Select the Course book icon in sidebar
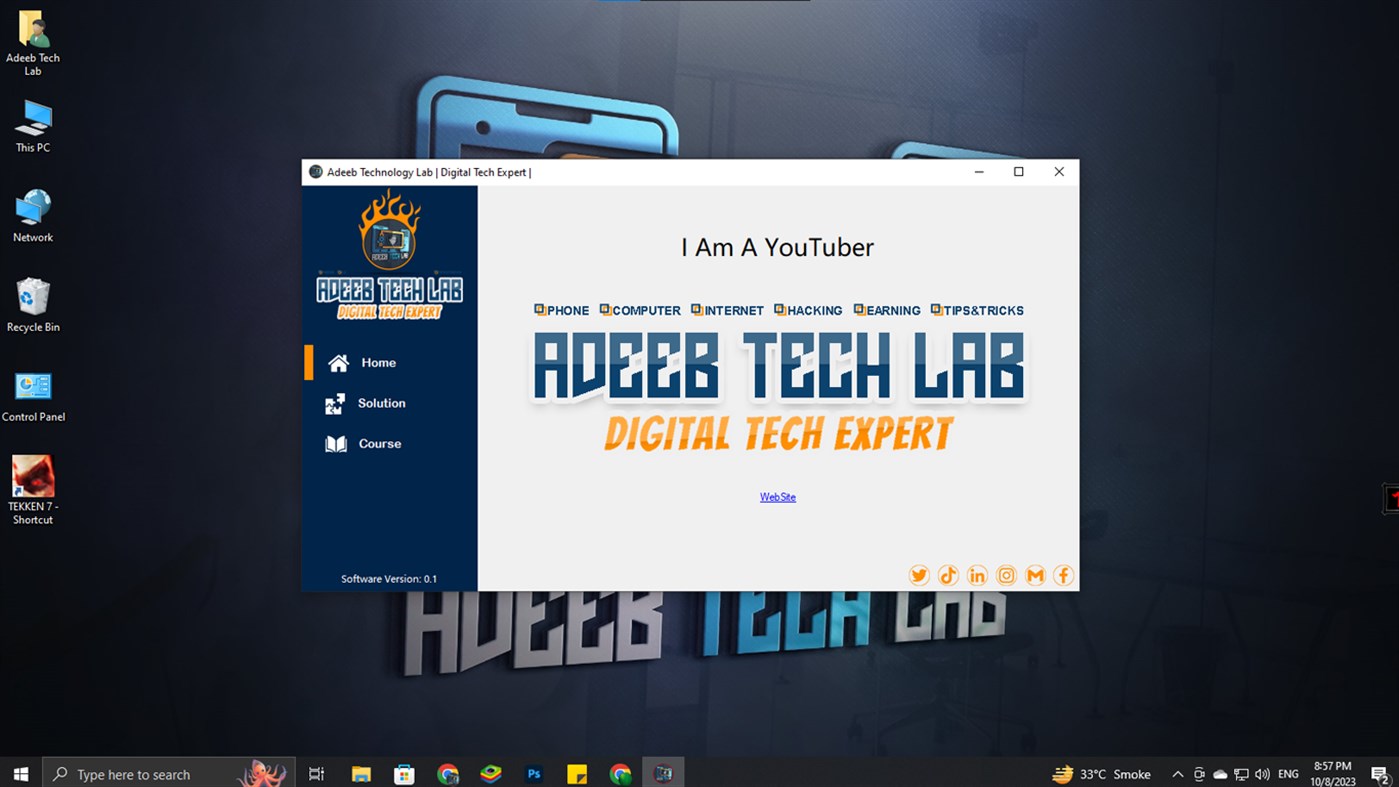Image resolution: width=1399 pixels, height=787 pixels. pos(339,442)
